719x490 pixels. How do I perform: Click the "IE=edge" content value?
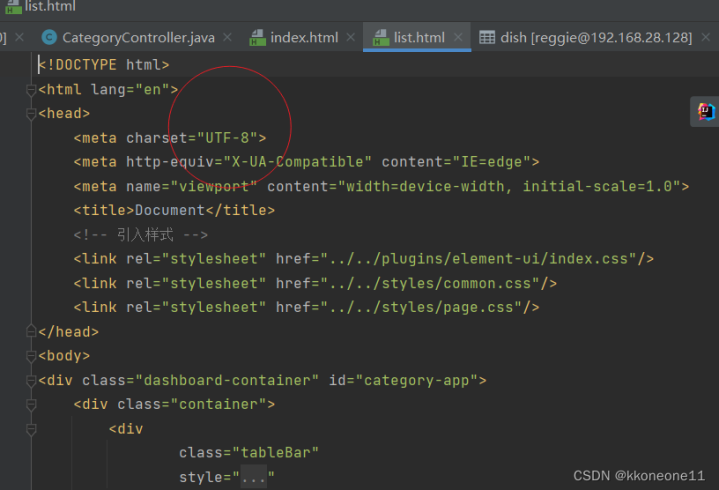pyautogui.click(x=492, y=162)
